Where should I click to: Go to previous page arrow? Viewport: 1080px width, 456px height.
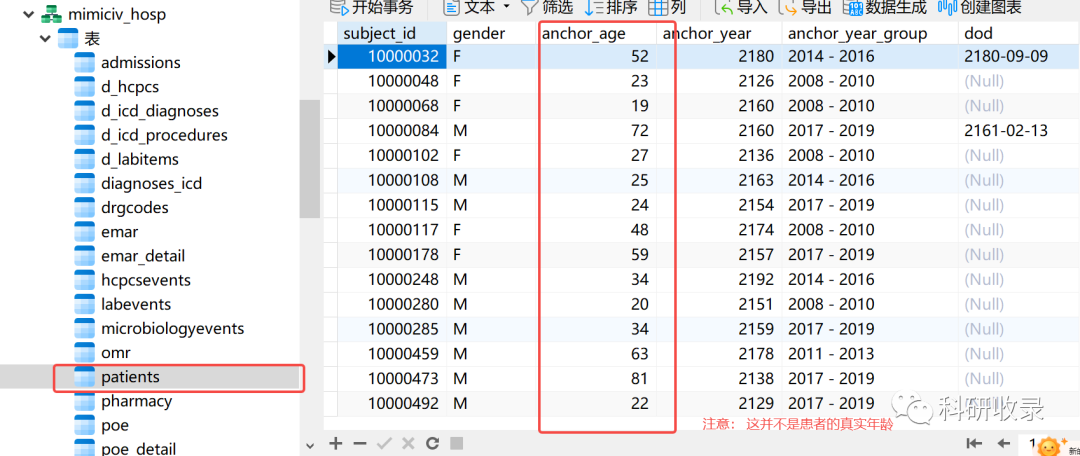click(1003, 444)
